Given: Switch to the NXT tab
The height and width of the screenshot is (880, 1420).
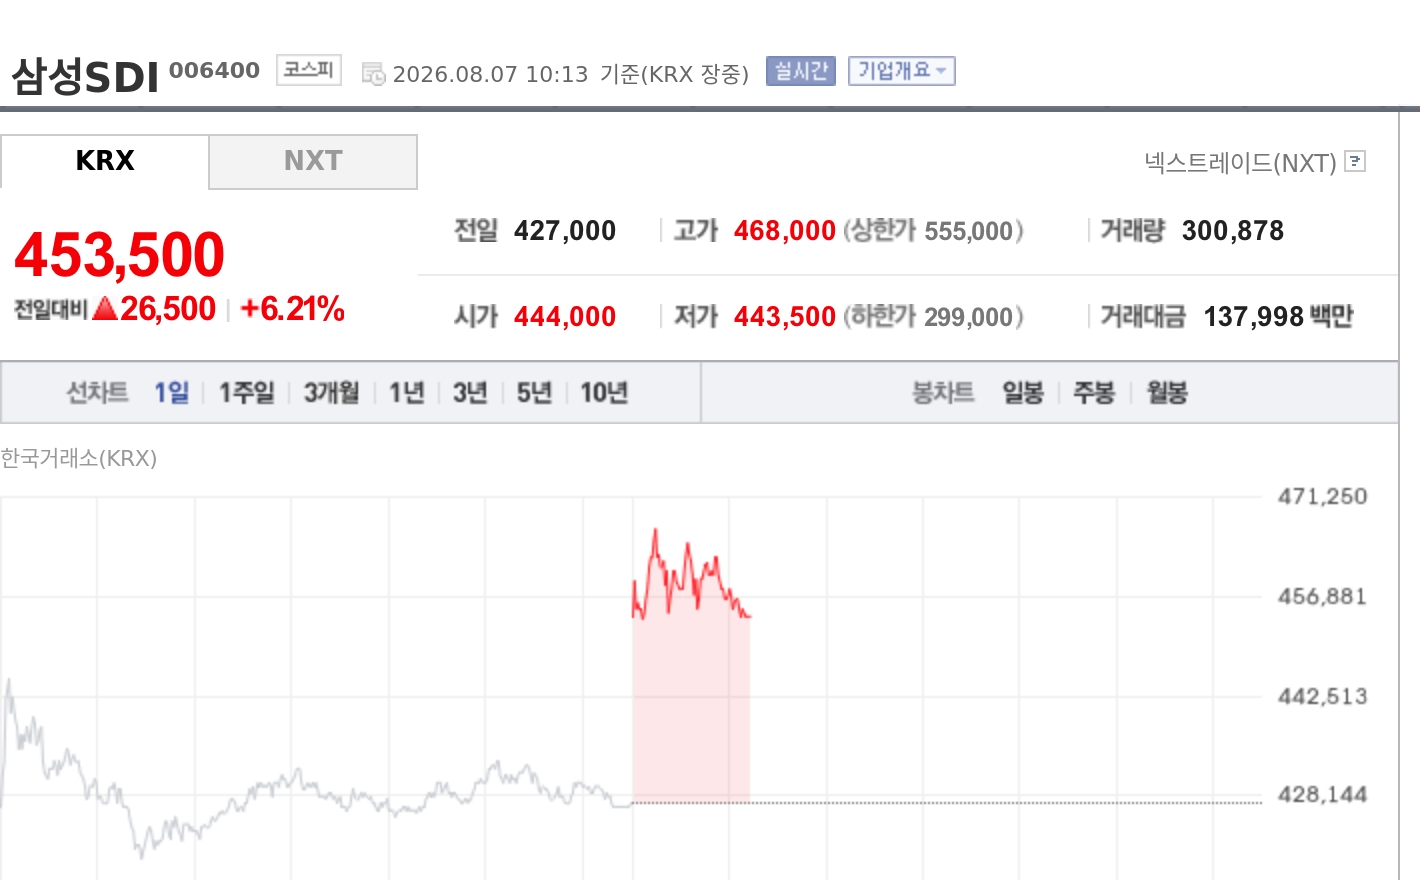Looking at the screenshot, I should click(313, 161).
